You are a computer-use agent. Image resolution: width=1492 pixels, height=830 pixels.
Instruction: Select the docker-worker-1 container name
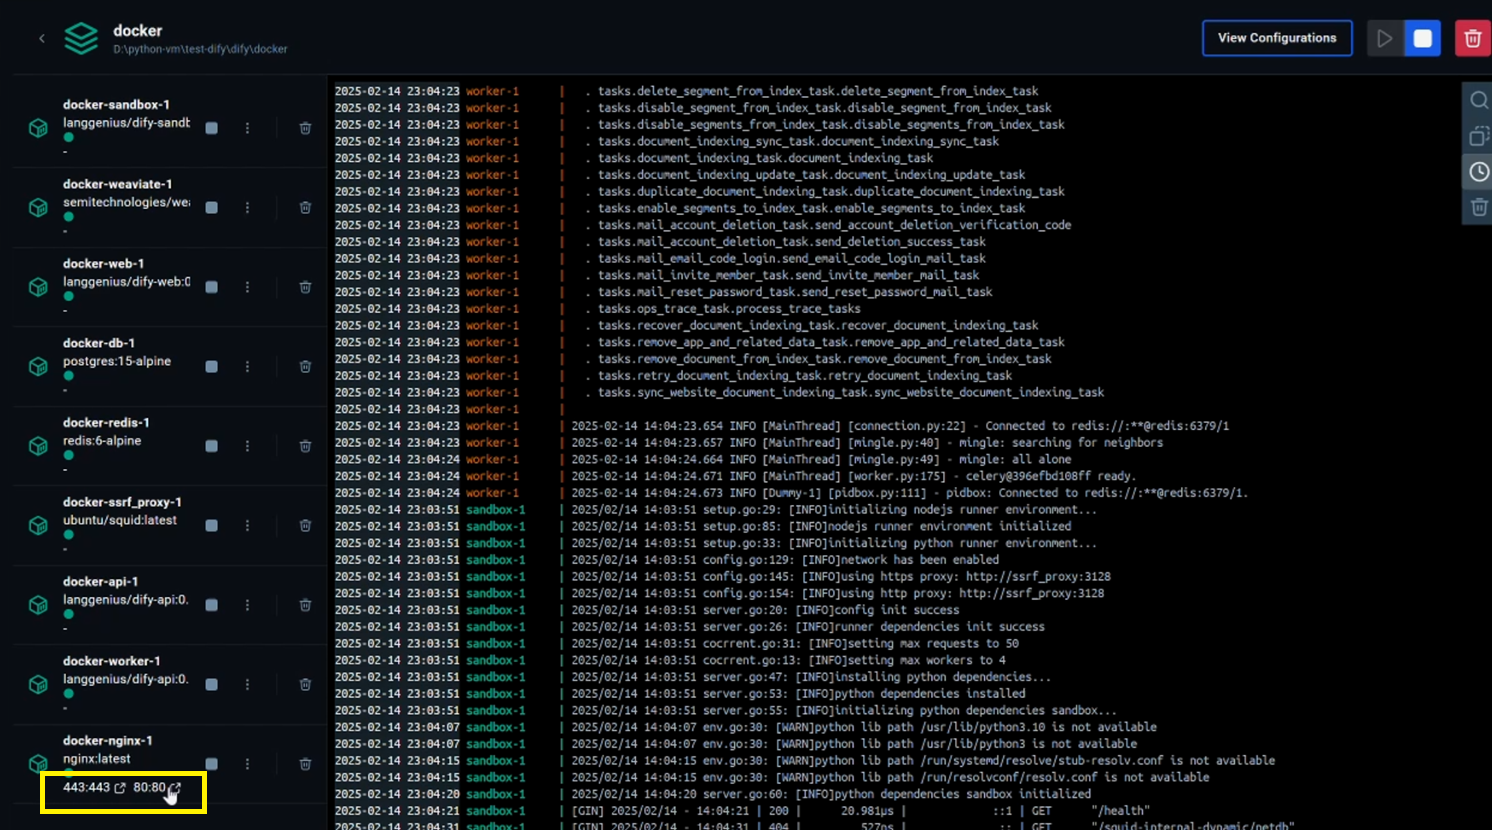pos(111,661)
